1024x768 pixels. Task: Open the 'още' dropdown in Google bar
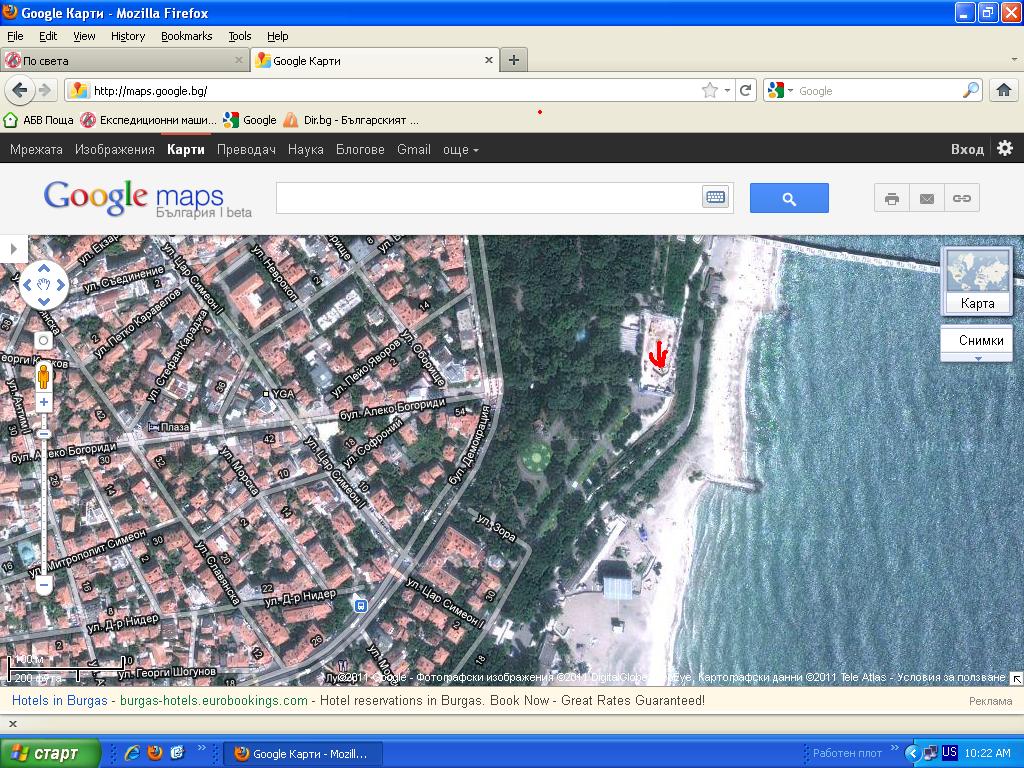pyautogui.click(x=460, y=149)
